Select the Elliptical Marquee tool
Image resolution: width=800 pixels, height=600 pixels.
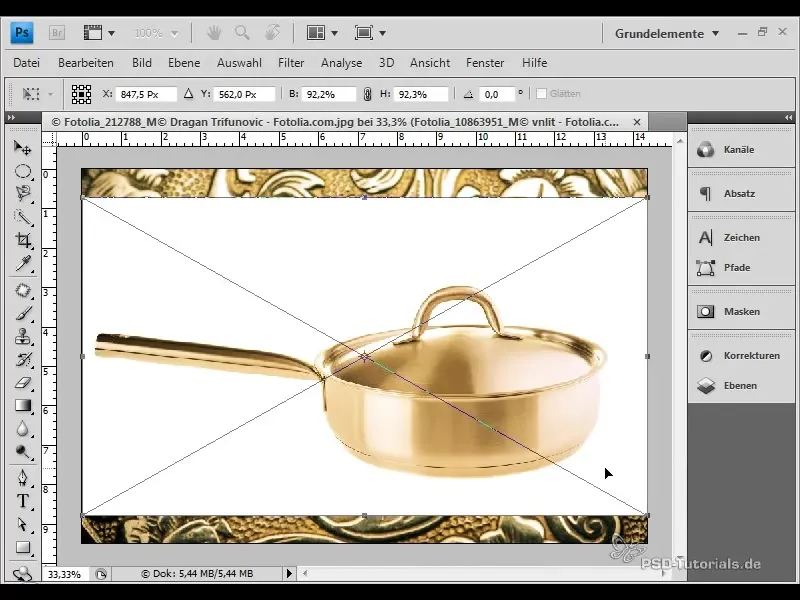coord(22,171)
